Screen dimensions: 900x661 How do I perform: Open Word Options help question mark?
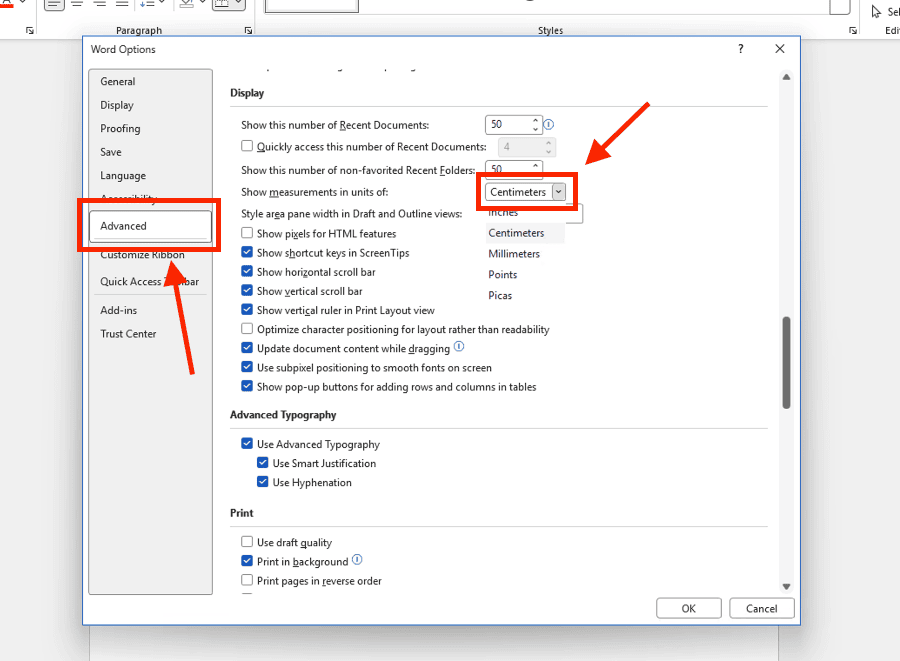[x=740, y=49]
